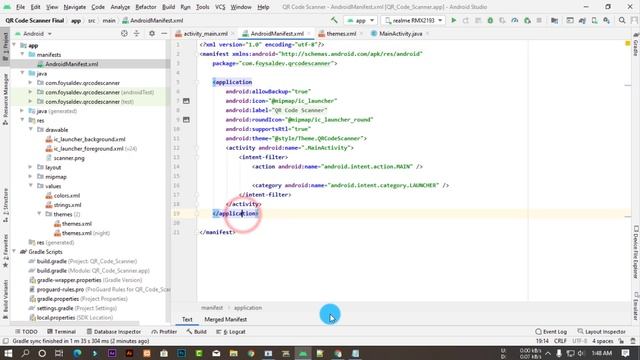Collapse the manifests folder
Viewport: 640px width, 360px height.
(x=23, y=55)
